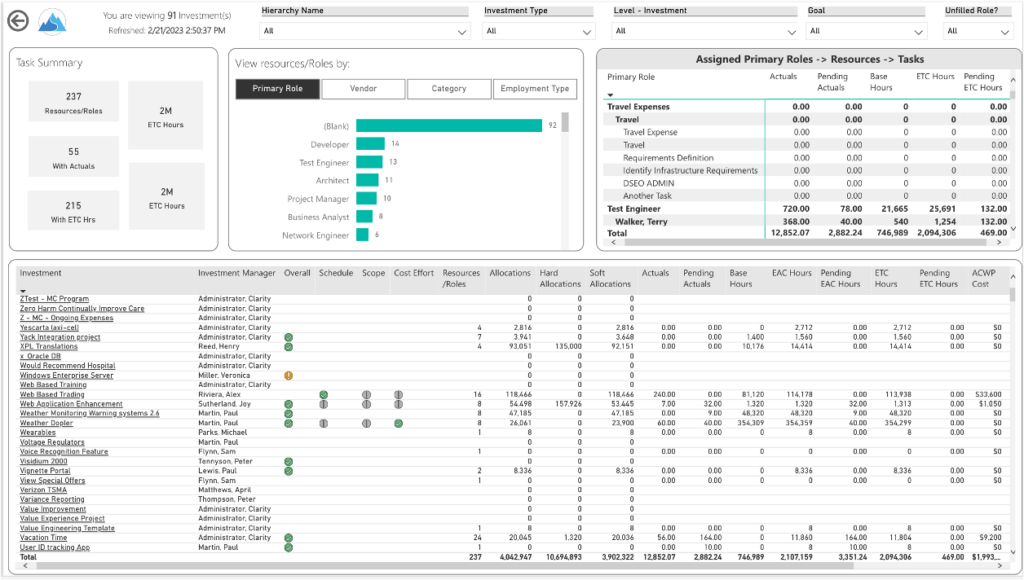Click the Test Engineer row in roles table

(x=807, y=209)
